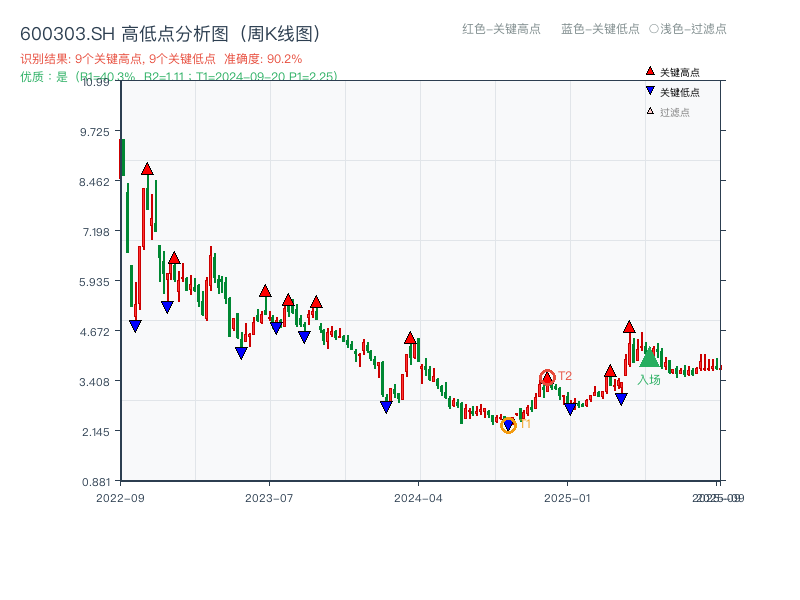The height and width of the screenshot is (600, 800).
Task: Click the red peak triangle marker in 2025
Action: pos(629,325)
